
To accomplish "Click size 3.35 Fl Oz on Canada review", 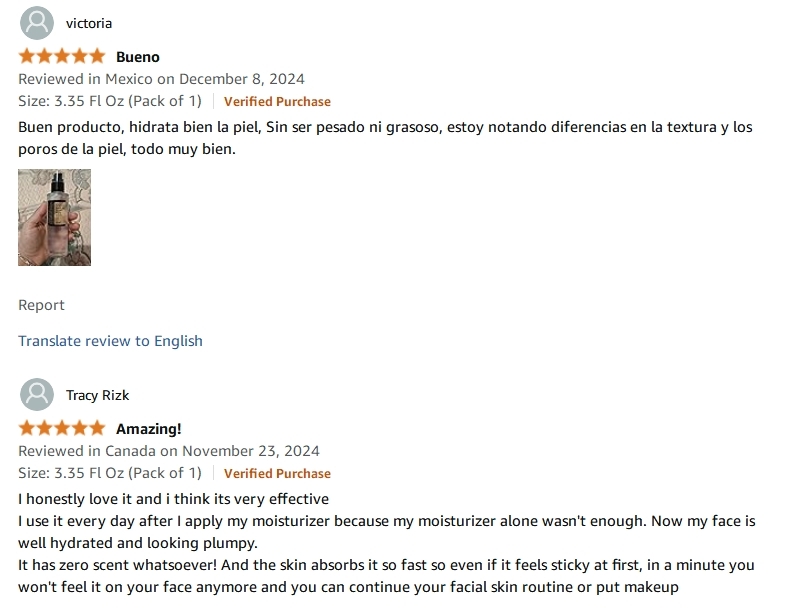I will (x=110, y=473).
